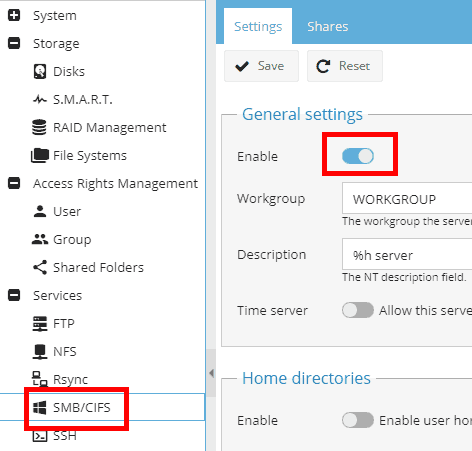
Task: Switch to the Shares tab
Action: [328, 26]
